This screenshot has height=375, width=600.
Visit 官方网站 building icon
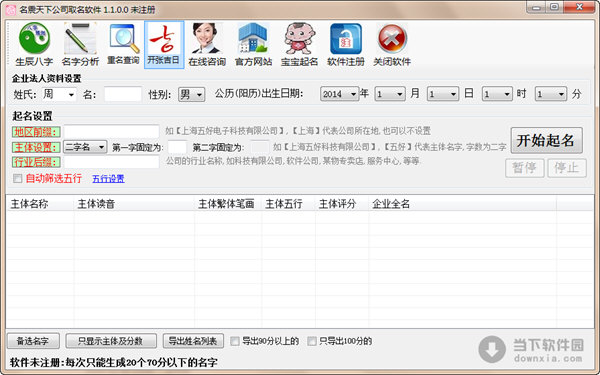pos(253,44)
